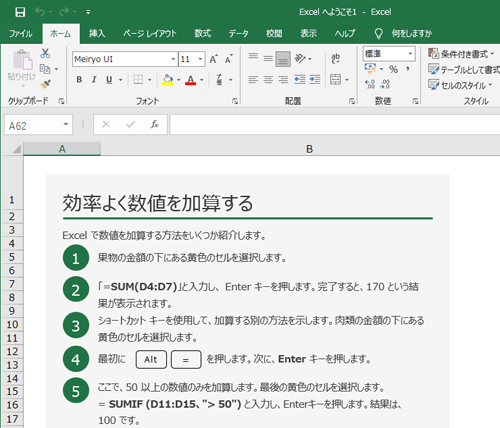The height and width of the screenshot is (428, 500).
Task: Open the clipboard group dialog launcher
Action: (x=61, y=101)
